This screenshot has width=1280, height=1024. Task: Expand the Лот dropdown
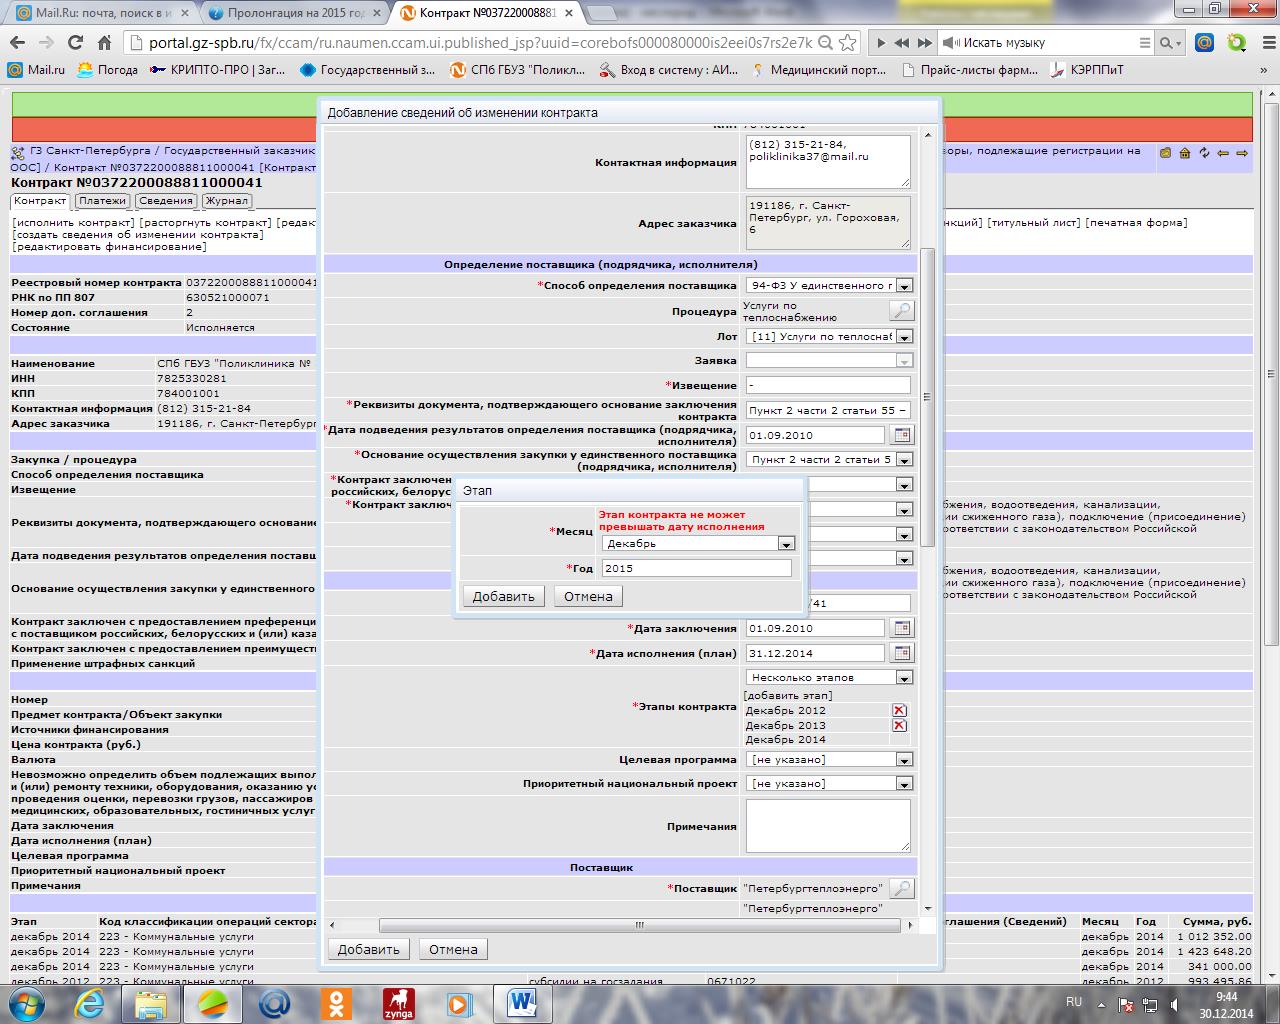[x=904, y=337]
